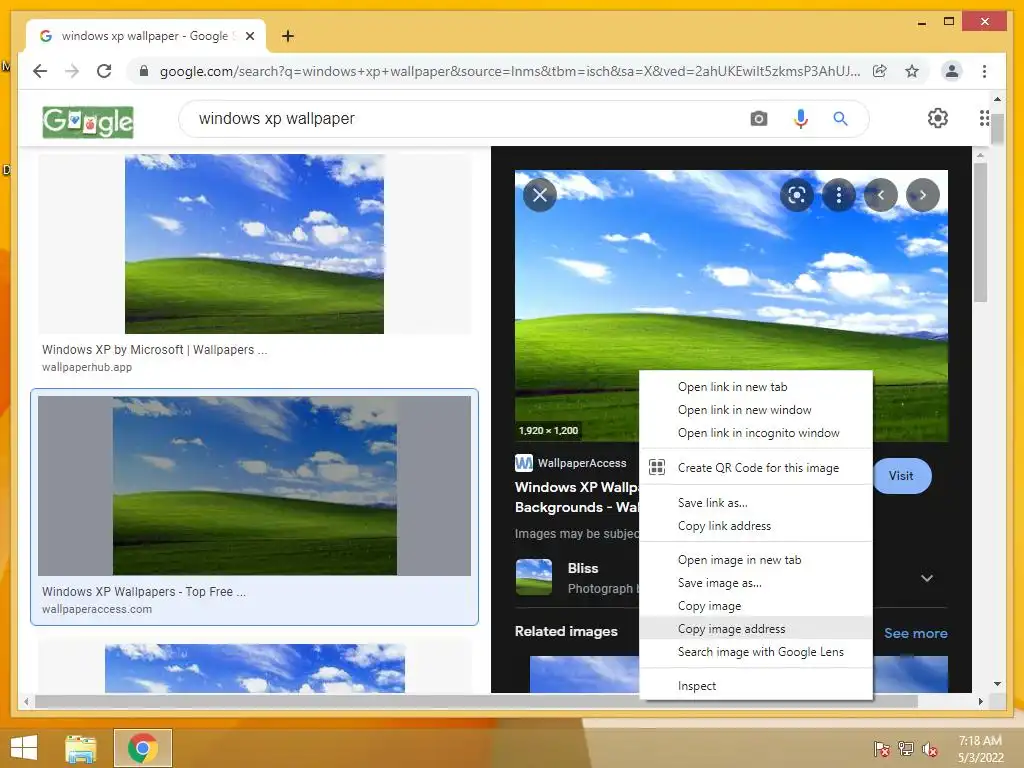Expand the Bliss info chevron
Image resolution: width=1024 pixels, height=768 pixels.
click(x=927, y=578)
